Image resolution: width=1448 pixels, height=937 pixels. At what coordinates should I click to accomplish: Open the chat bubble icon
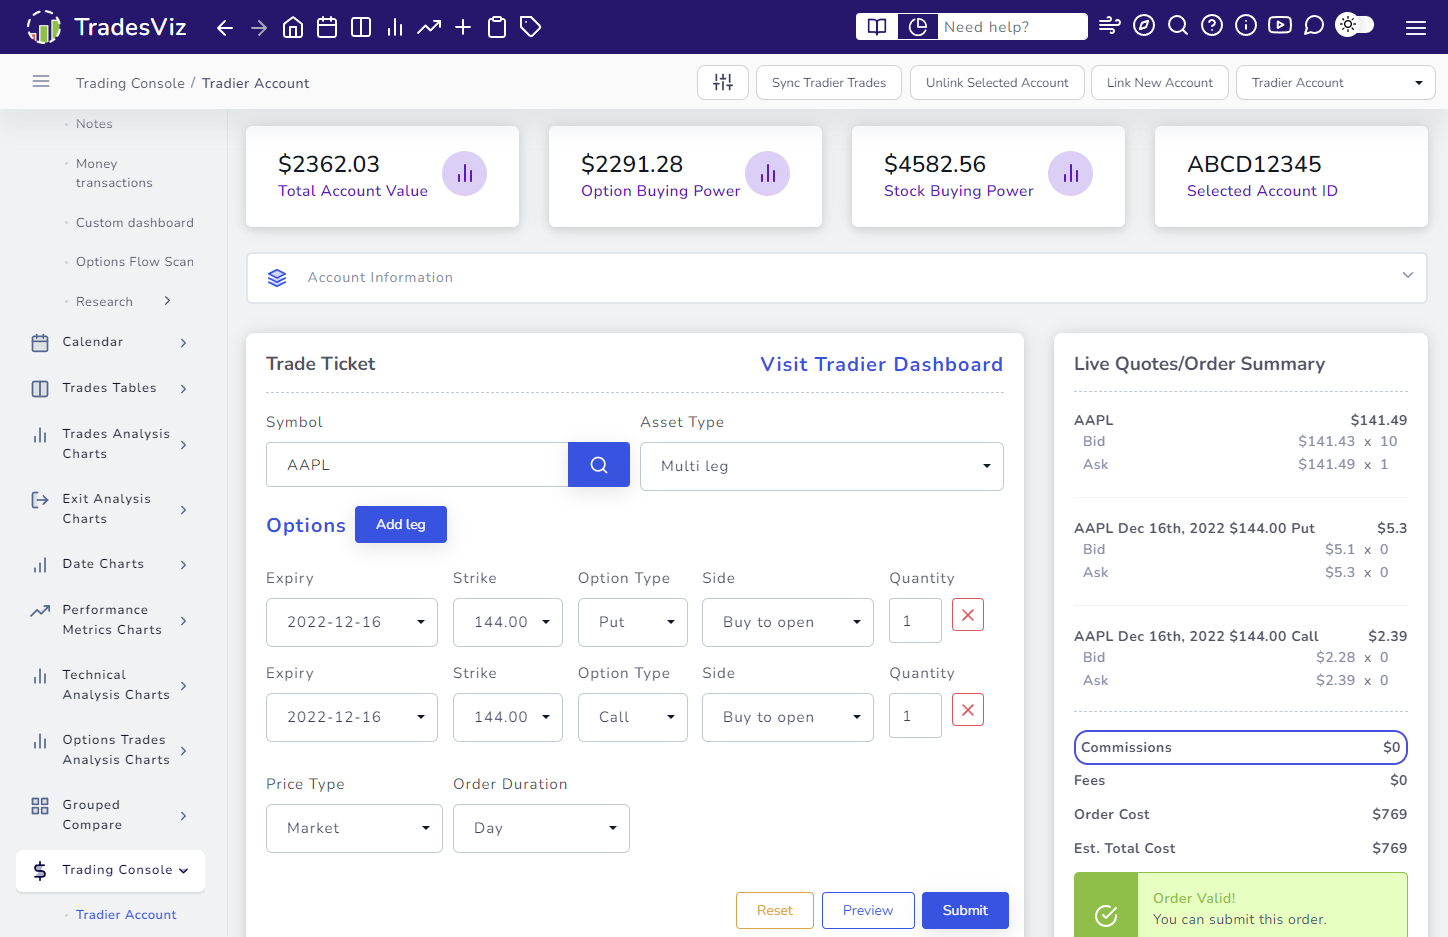pos(1314,26)
